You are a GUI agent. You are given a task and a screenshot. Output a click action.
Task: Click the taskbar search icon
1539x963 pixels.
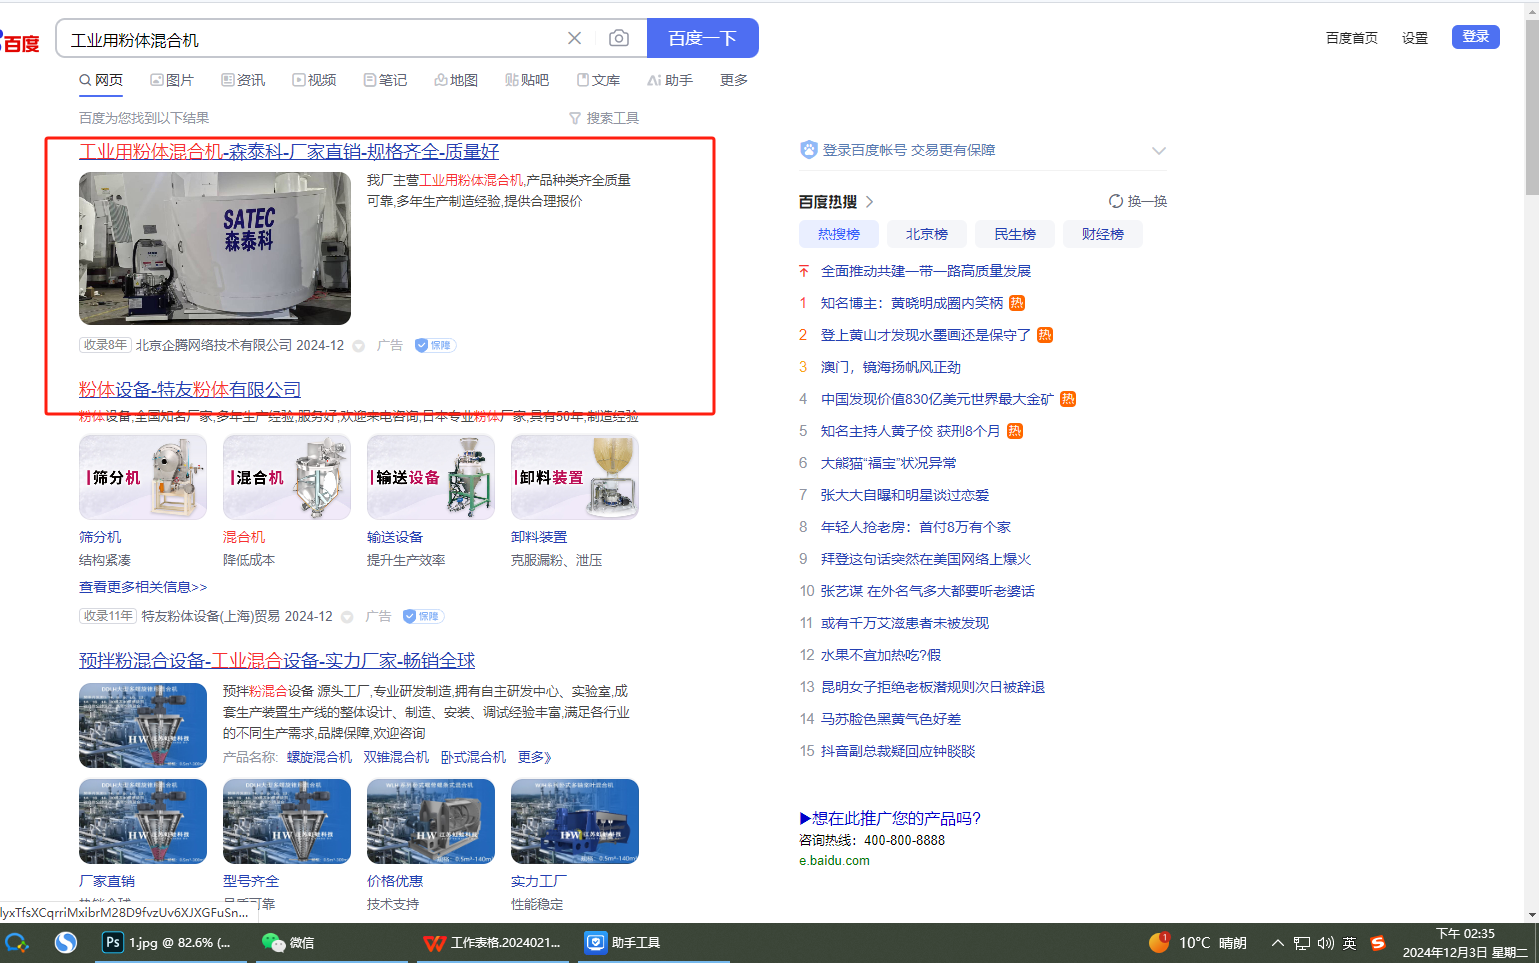17,943
